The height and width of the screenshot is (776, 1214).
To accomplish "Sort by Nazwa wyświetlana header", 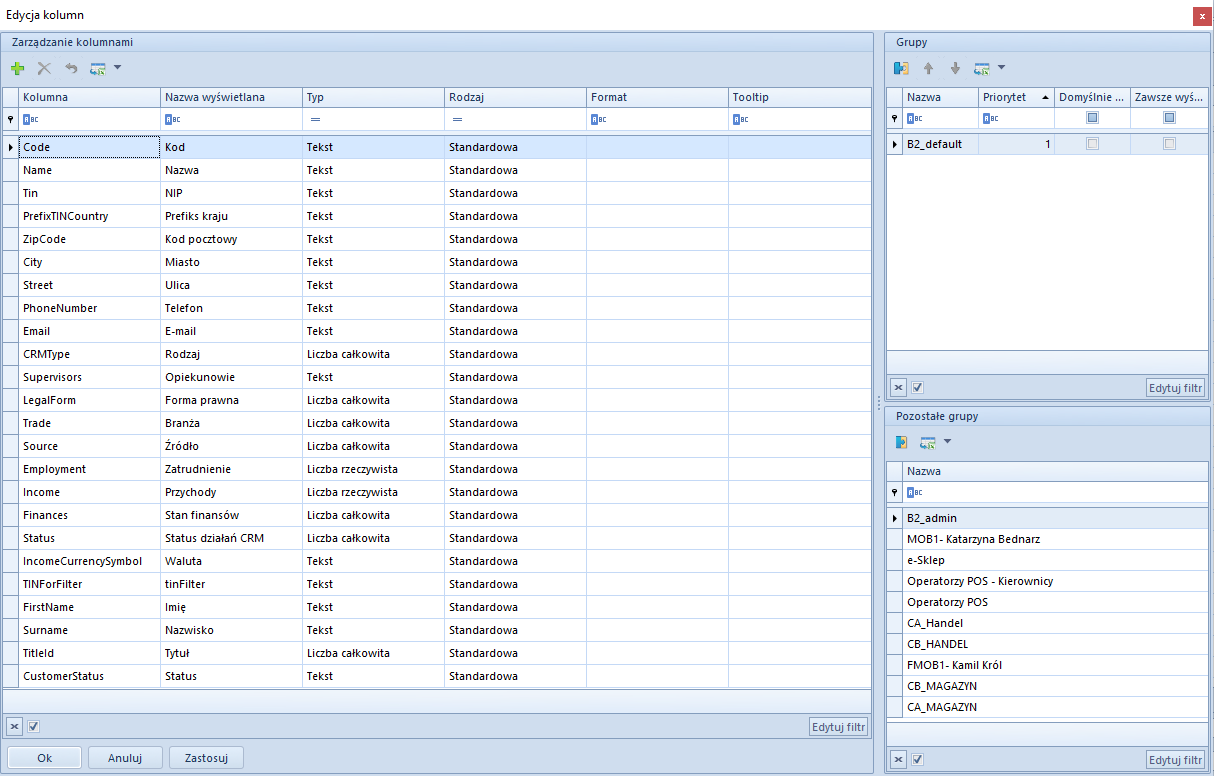I will 231,97.
